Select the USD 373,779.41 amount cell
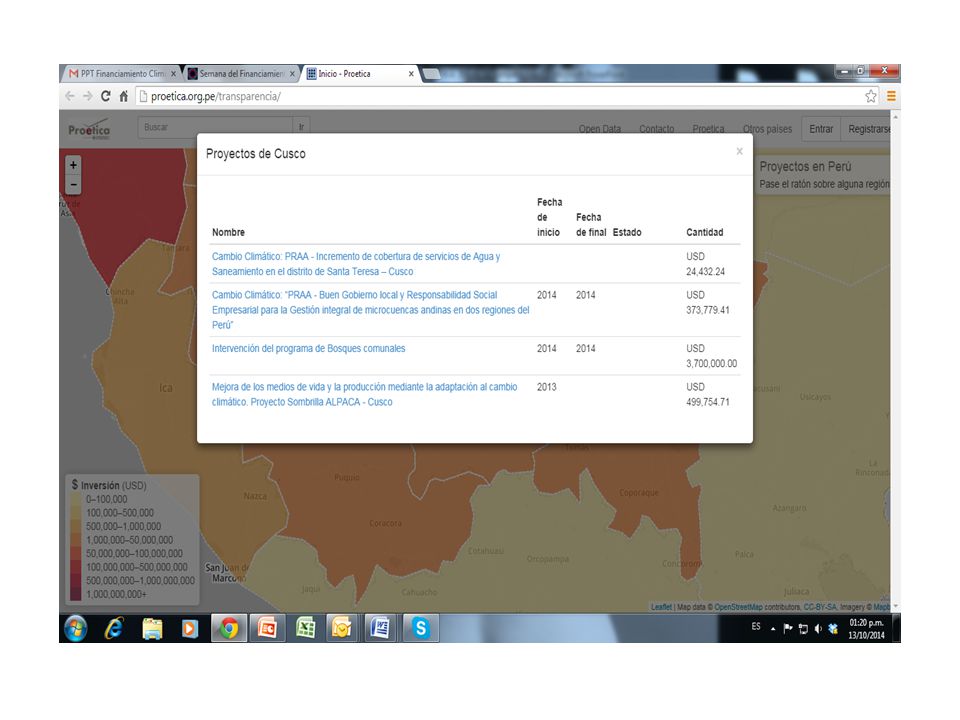The width and height of the screenshot is (960, 720). click(708, 302)
